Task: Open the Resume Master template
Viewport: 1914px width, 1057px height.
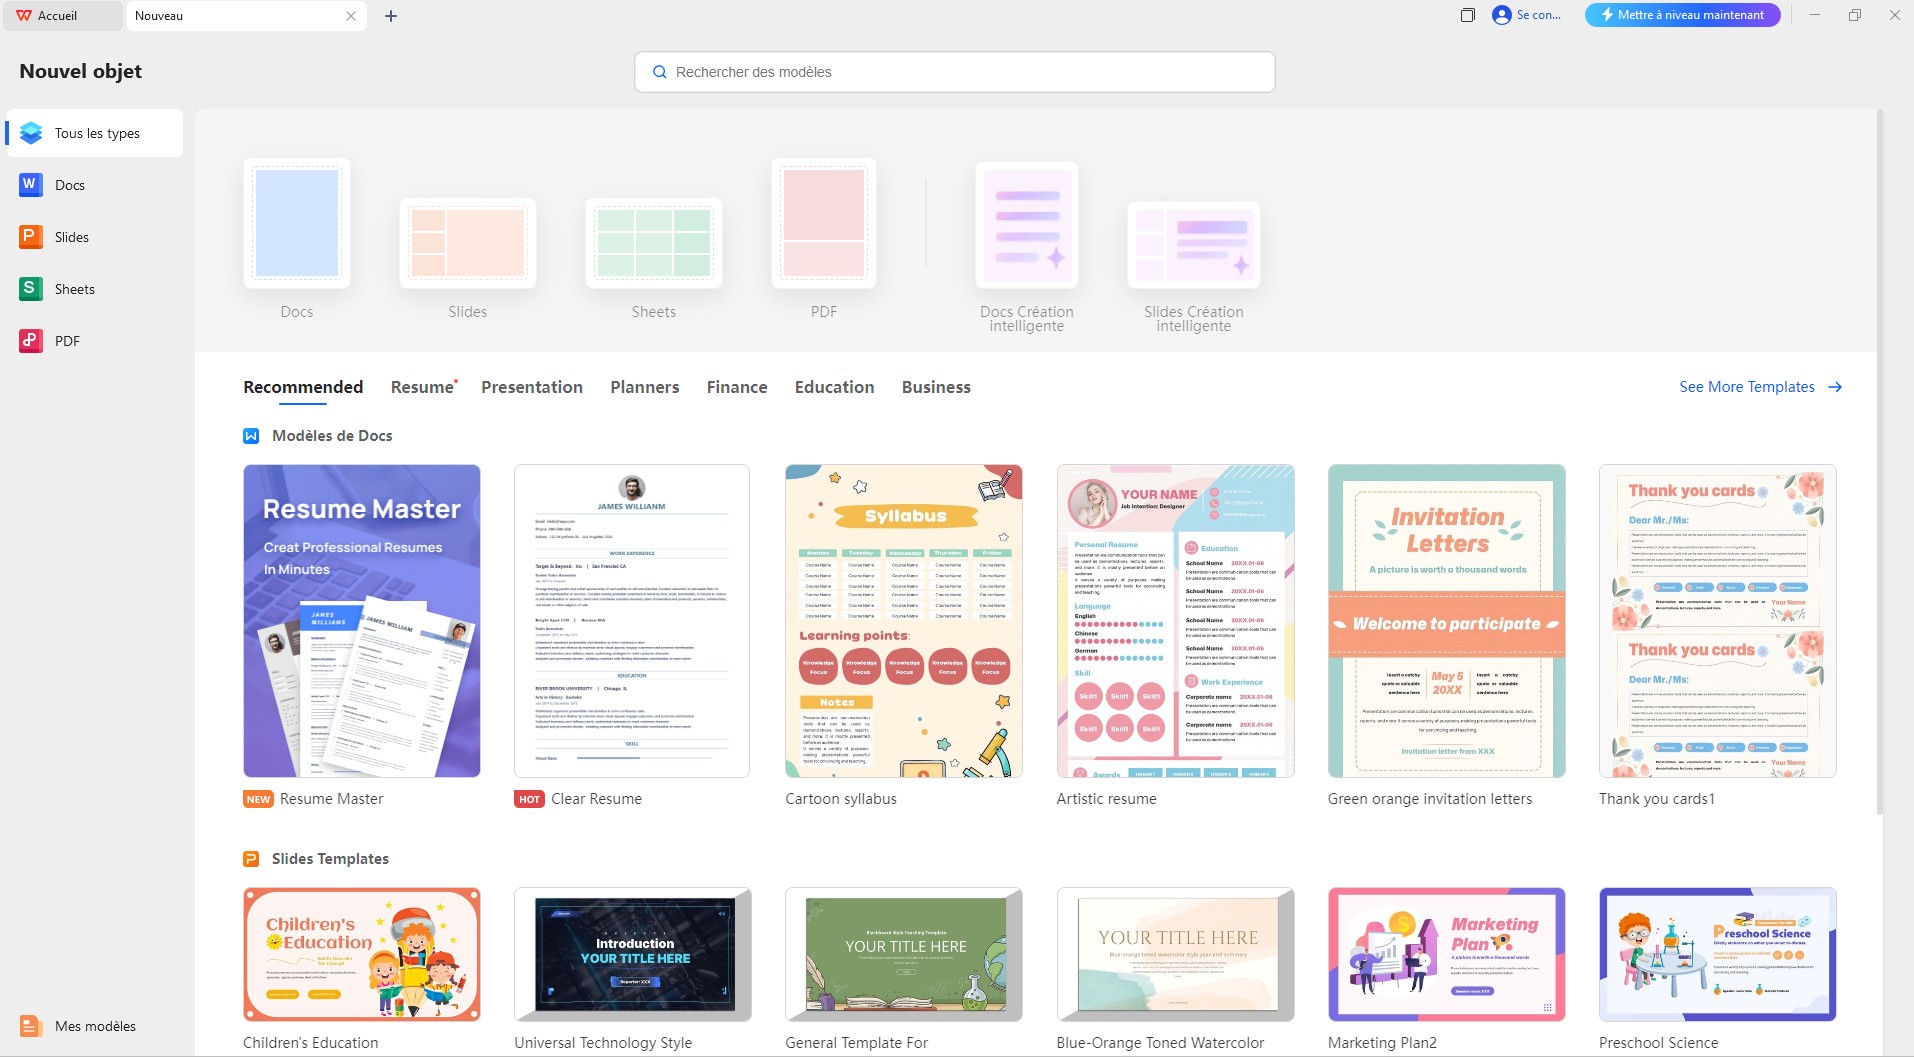Action: (361, 620)
